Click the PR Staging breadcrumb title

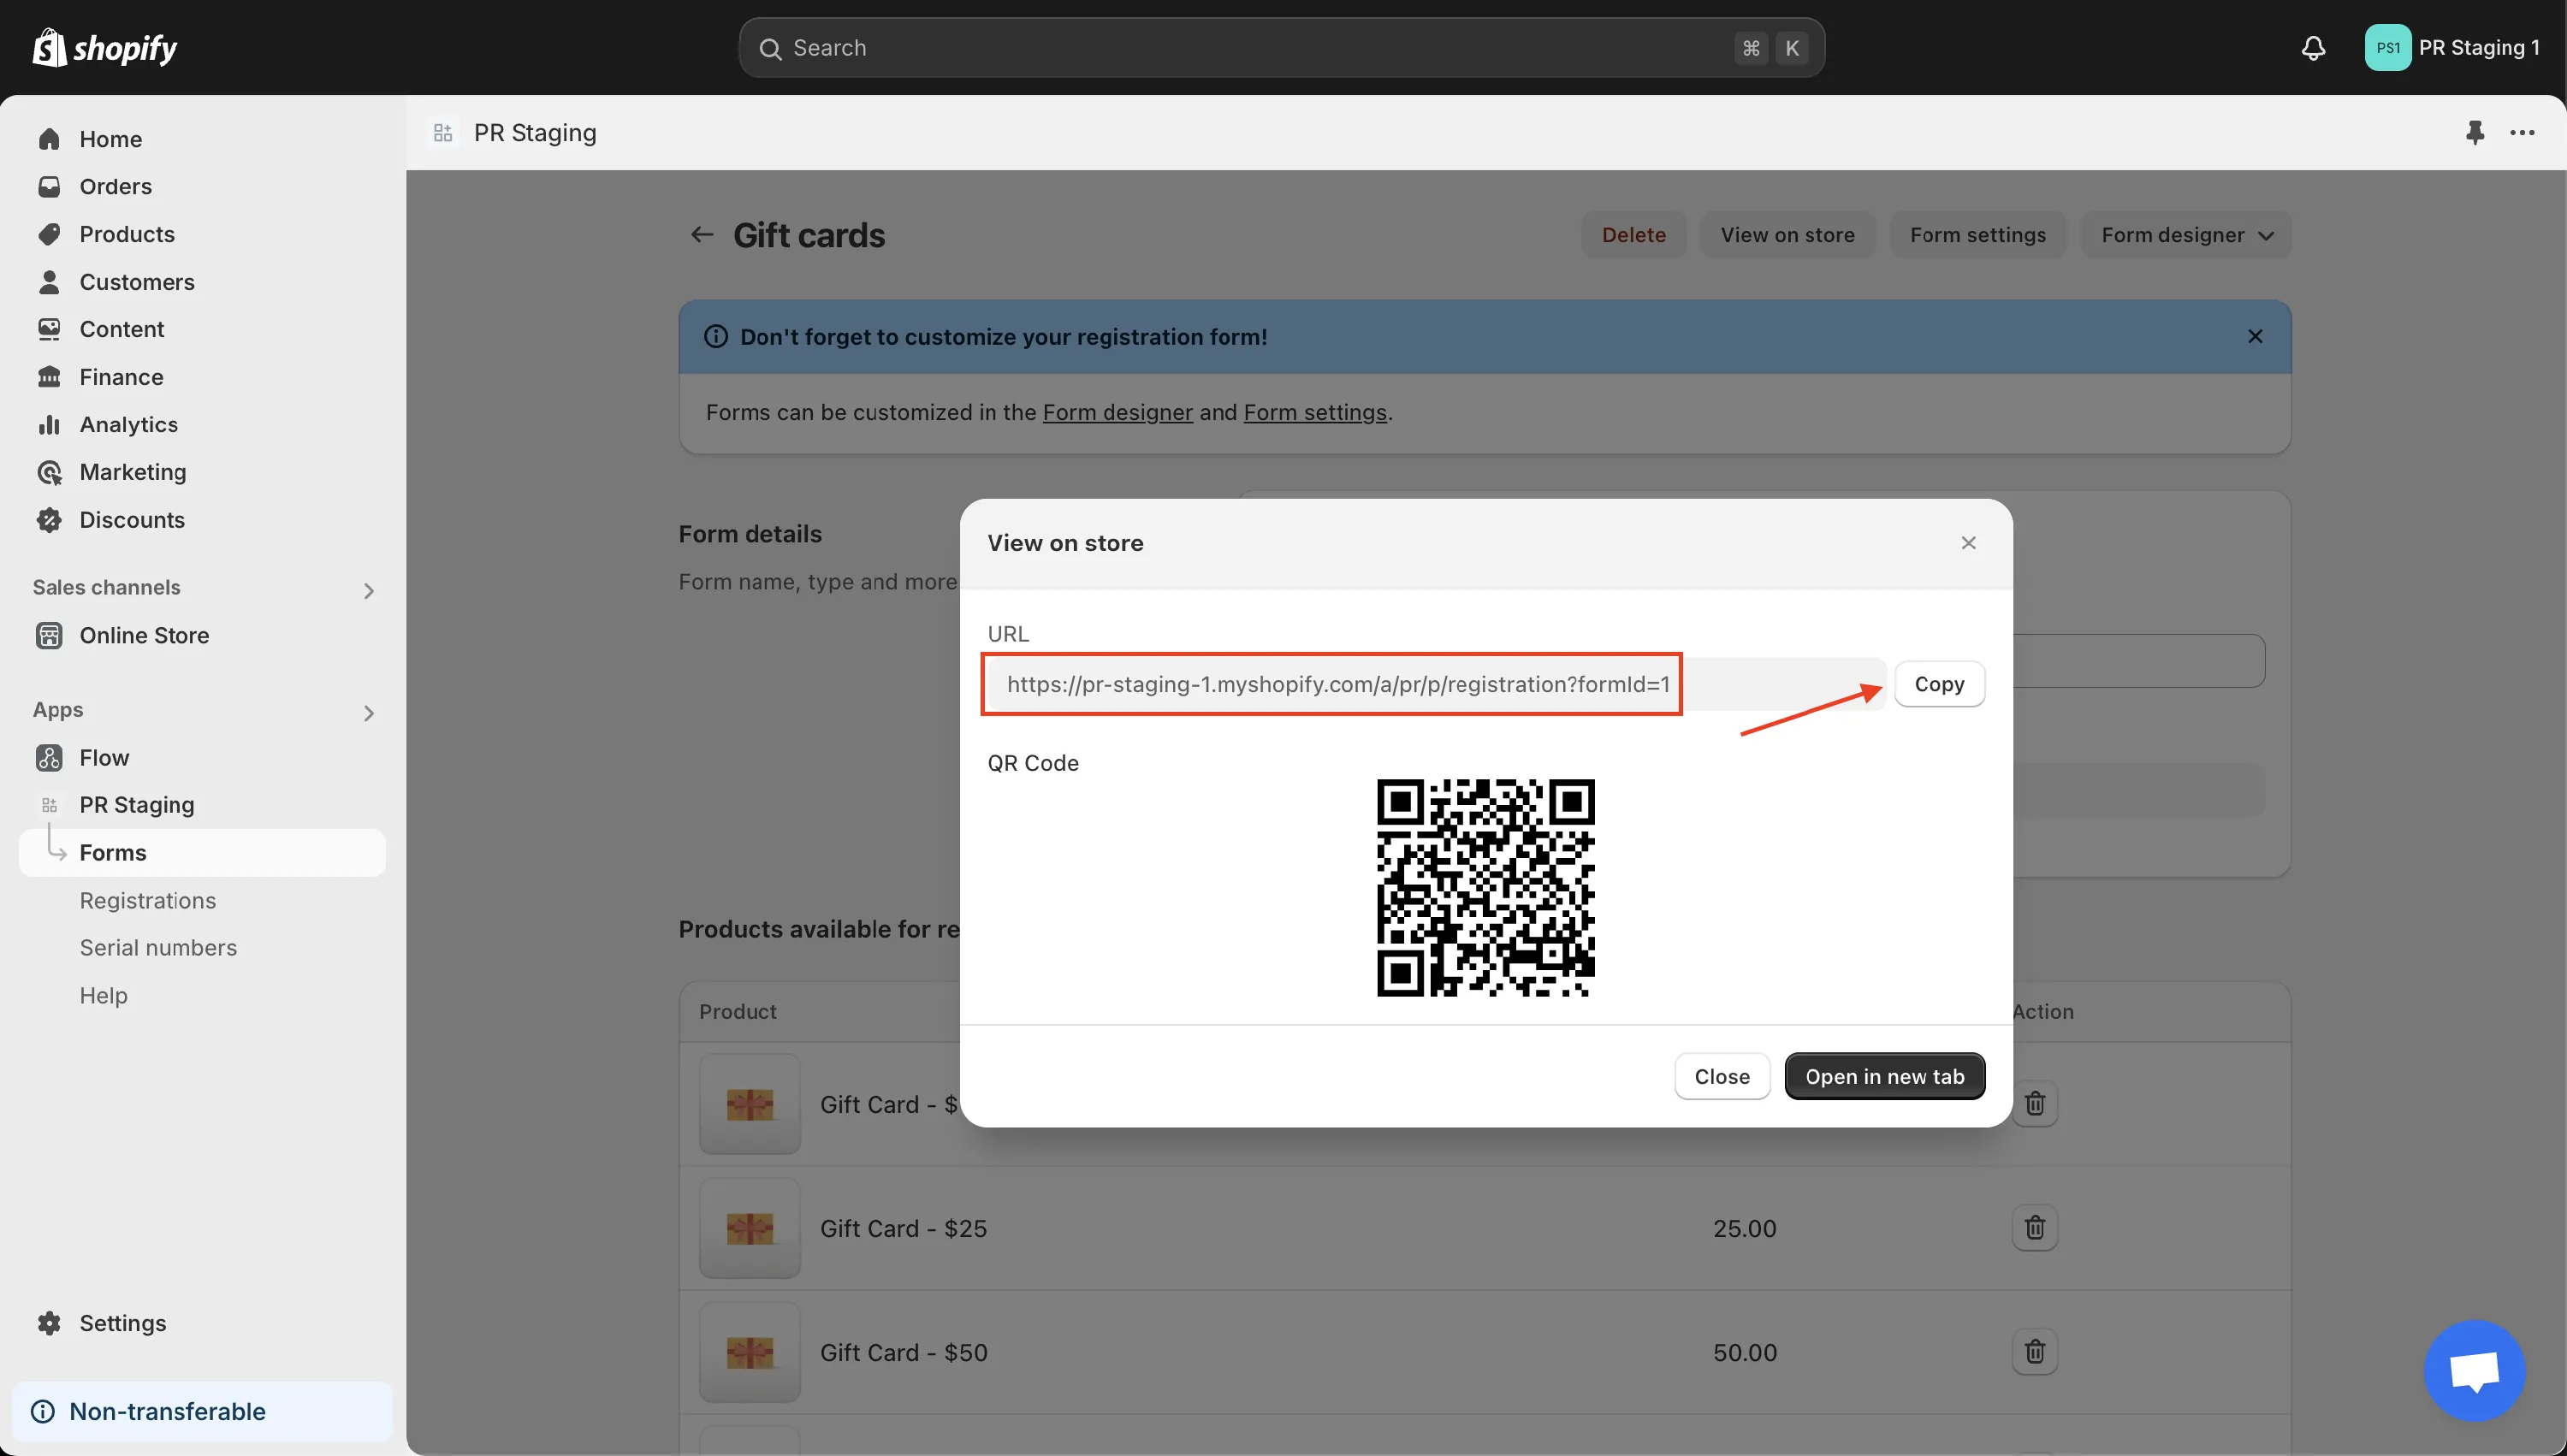535,133
